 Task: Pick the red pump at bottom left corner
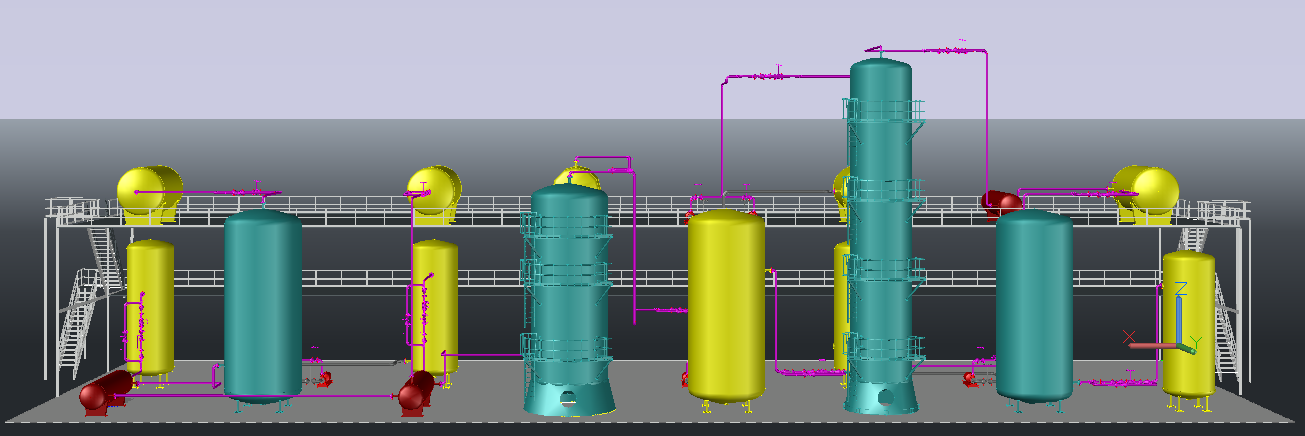pos(105,392)
